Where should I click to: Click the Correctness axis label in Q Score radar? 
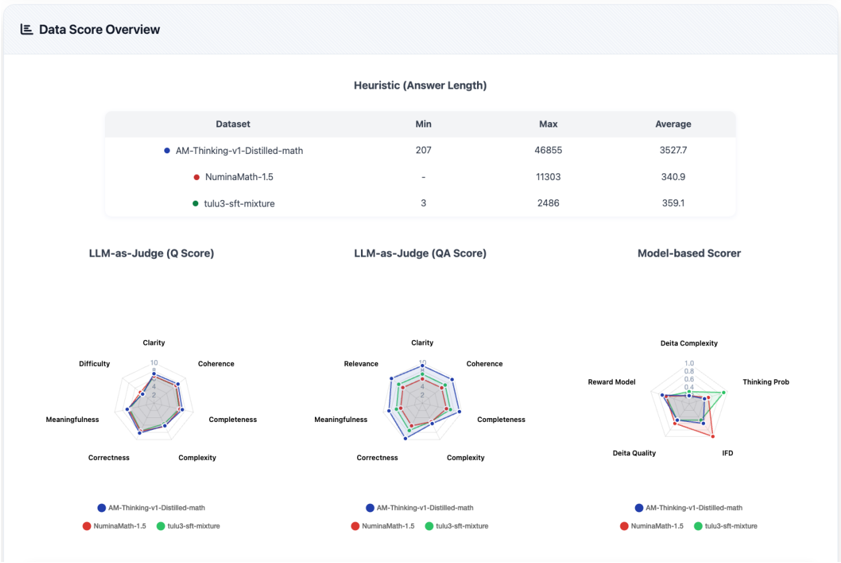tap(109, 457)
